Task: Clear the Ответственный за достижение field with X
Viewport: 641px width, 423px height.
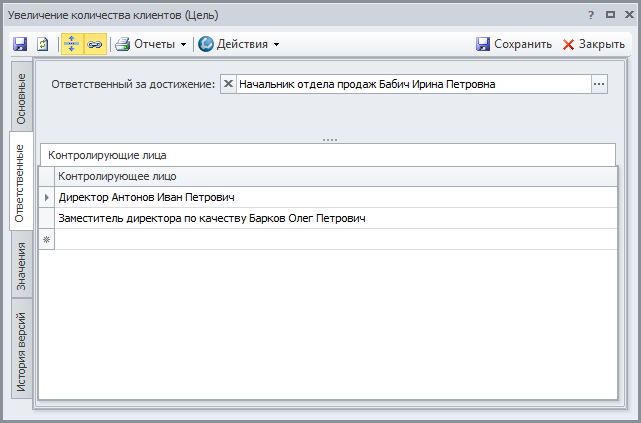Action: tap(229, 85)
